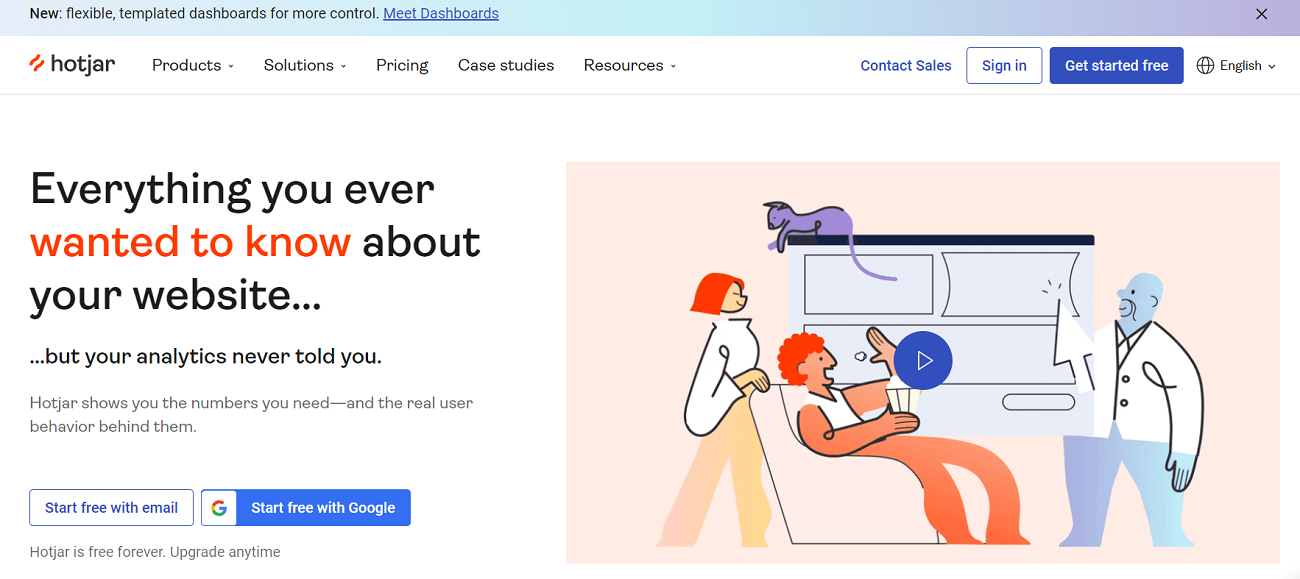Click Start free with email

click(111, 508)
